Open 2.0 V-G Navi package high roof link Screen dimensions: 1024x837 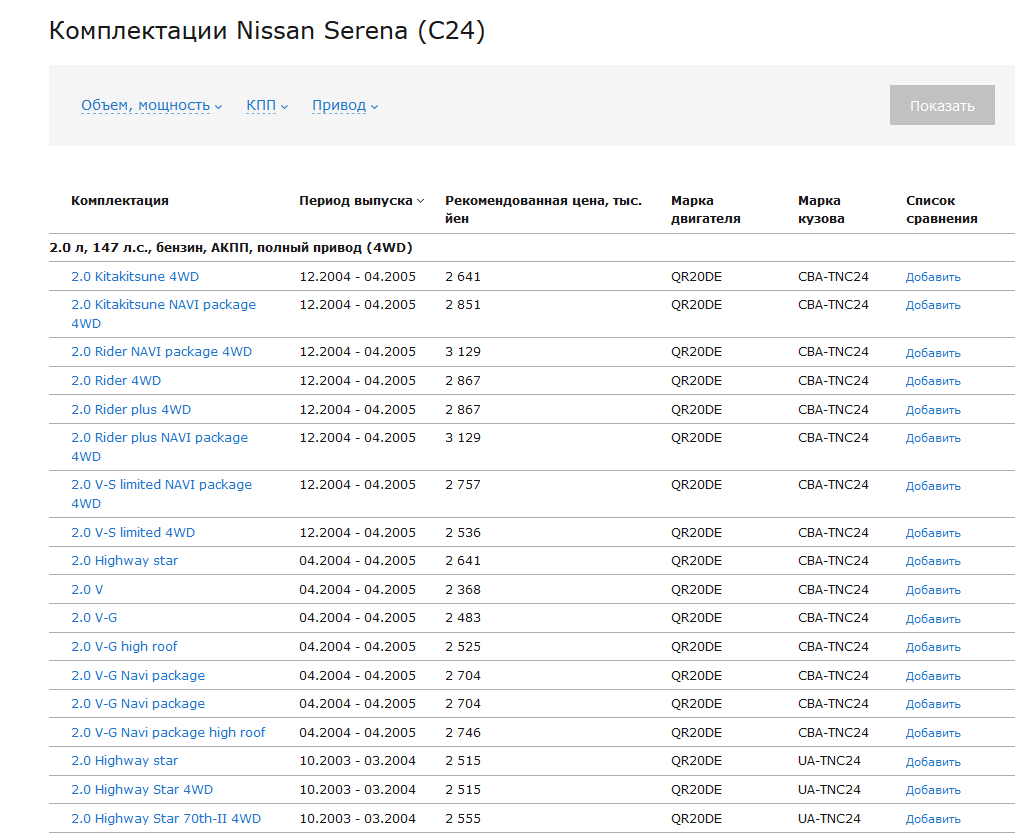point(168,733)
